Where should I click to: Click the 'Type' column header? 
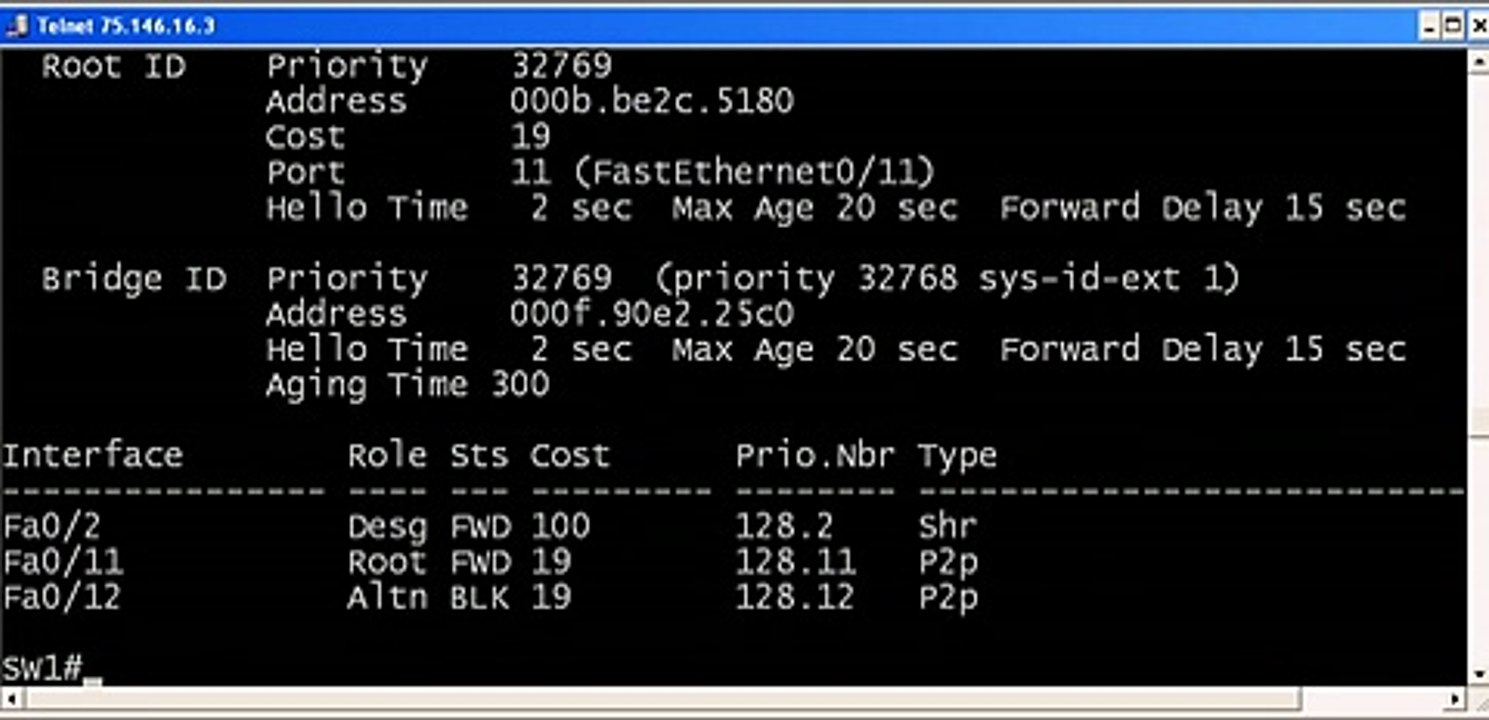point(957,457)
